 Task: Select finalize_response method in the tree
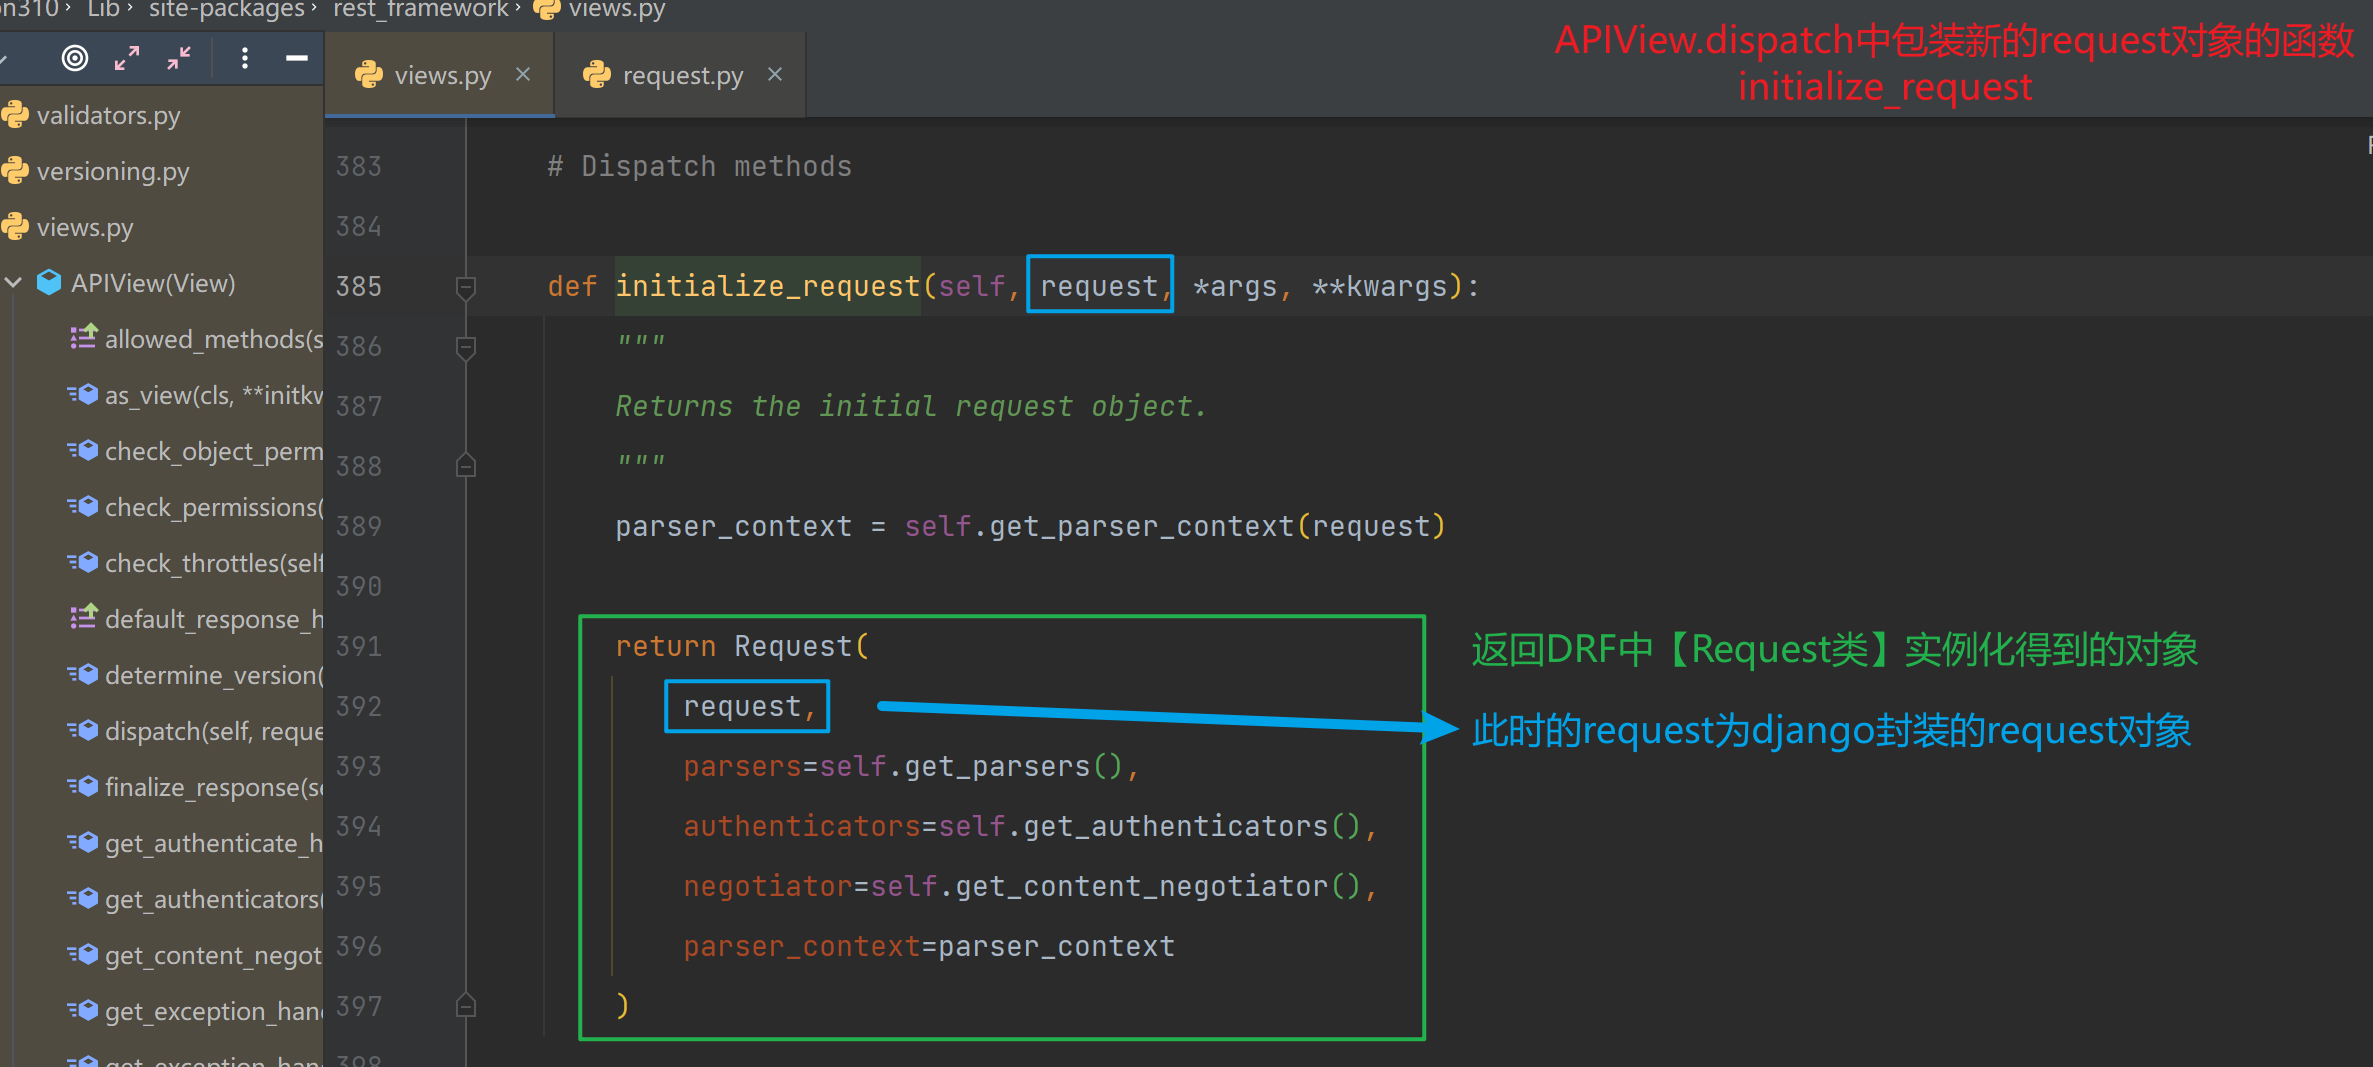(x=214, y=787)
